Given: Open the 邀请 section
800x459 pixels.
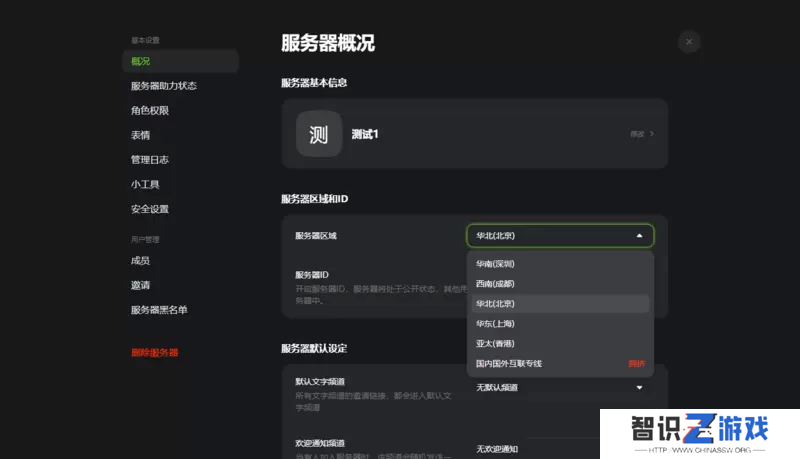Looking at the screenshot, I should [x=140, y=285].
